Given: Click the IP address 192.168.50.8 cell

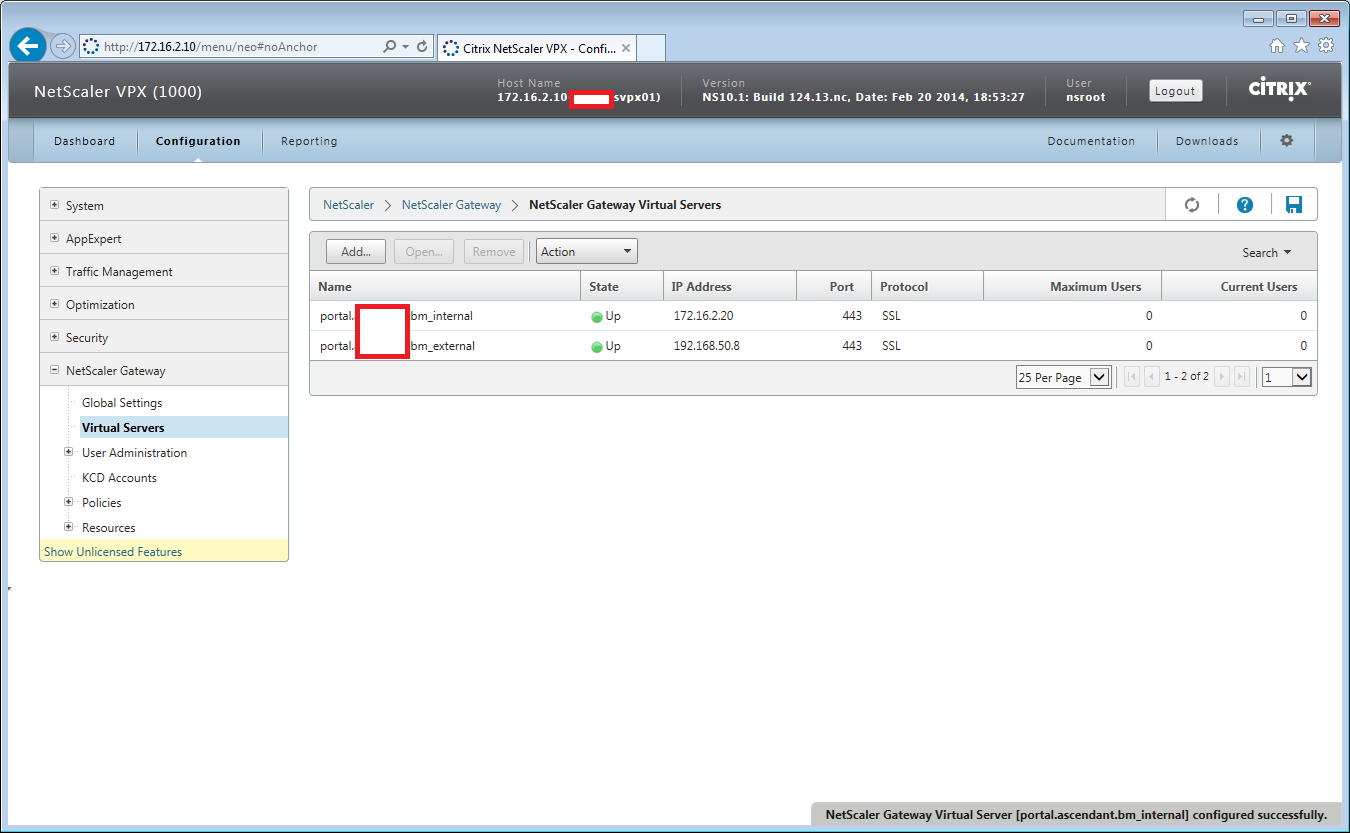Looking at the screenshot, I should 707,346.
